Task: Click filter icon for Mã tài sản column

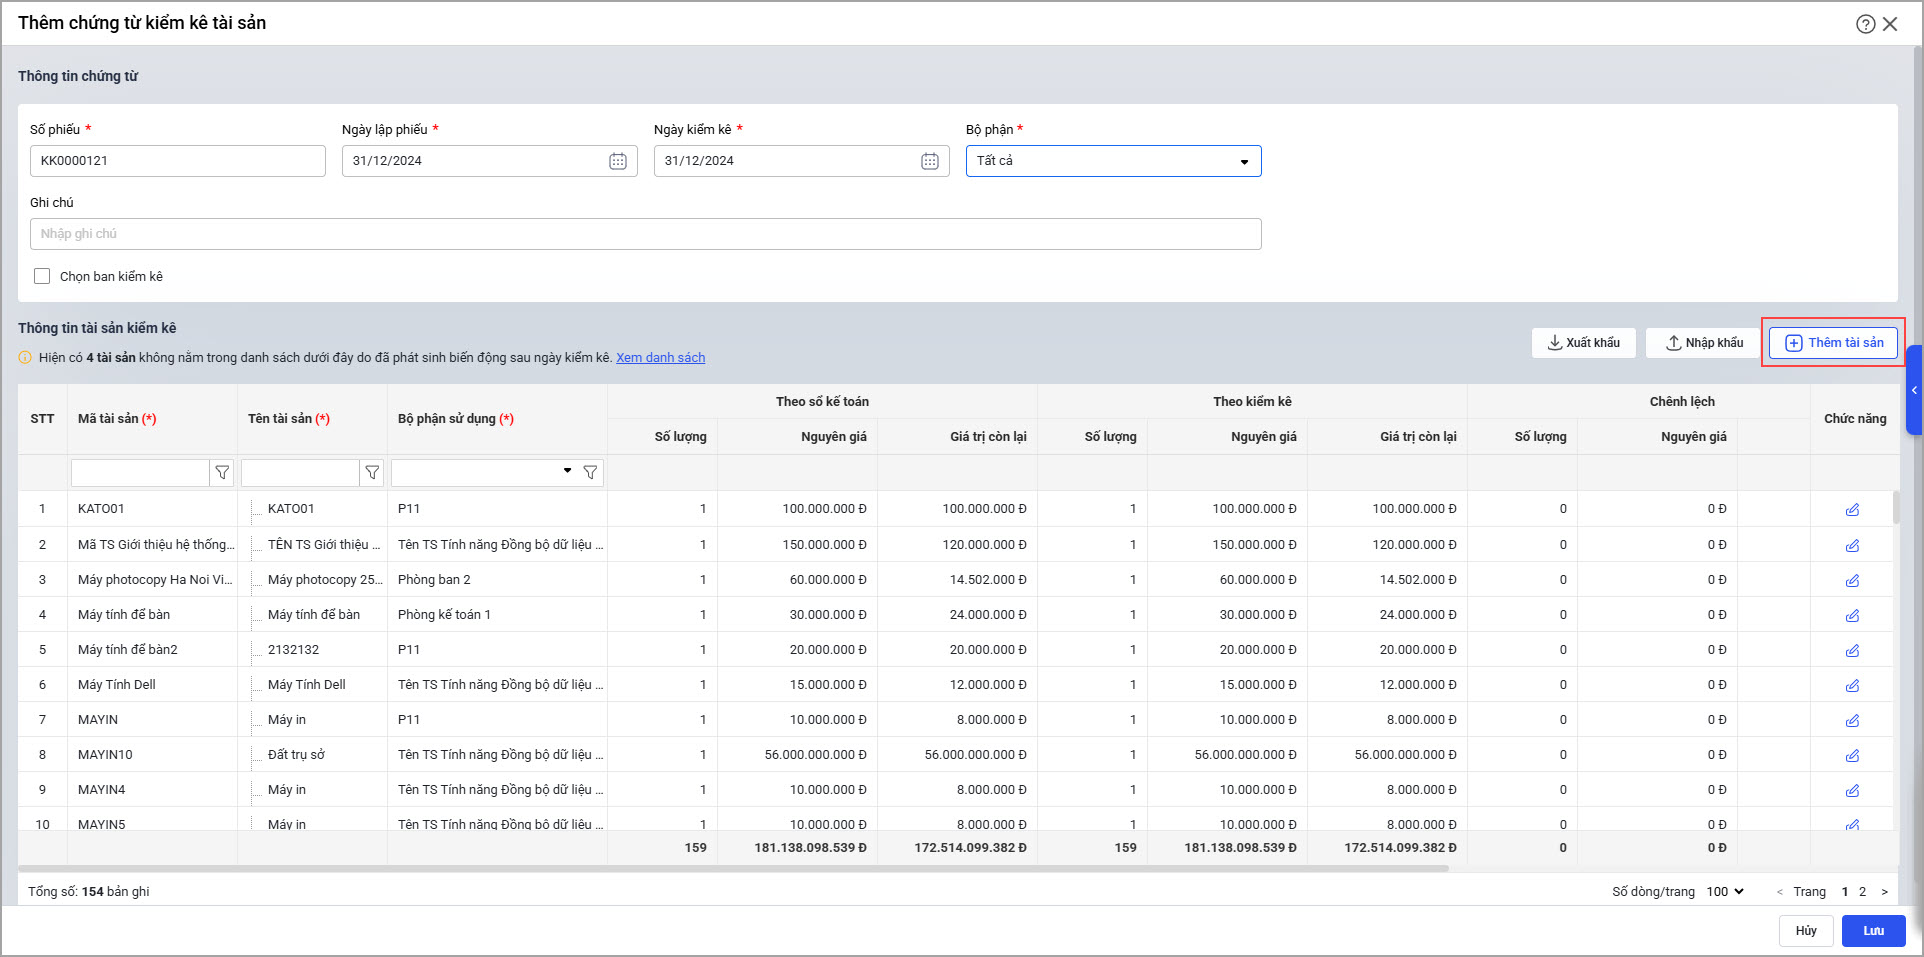Action: 222,473
